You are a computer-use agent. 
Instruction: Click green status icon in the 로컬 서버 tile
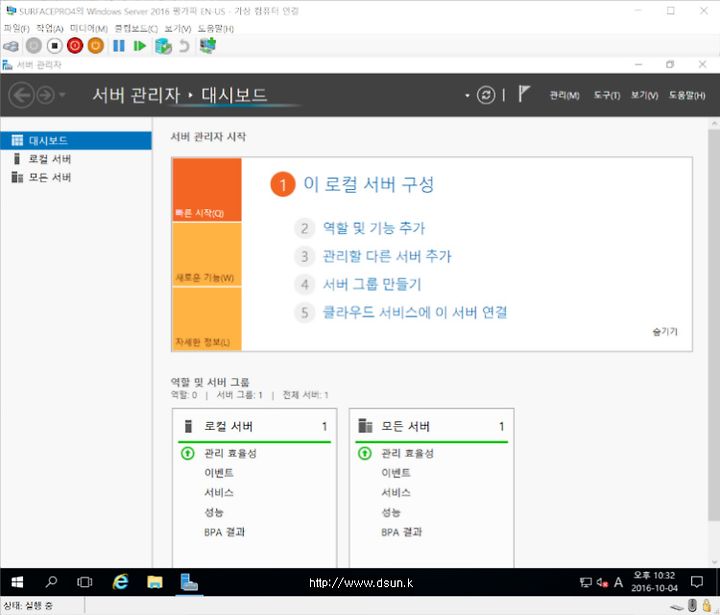click(x=187, y=454)
